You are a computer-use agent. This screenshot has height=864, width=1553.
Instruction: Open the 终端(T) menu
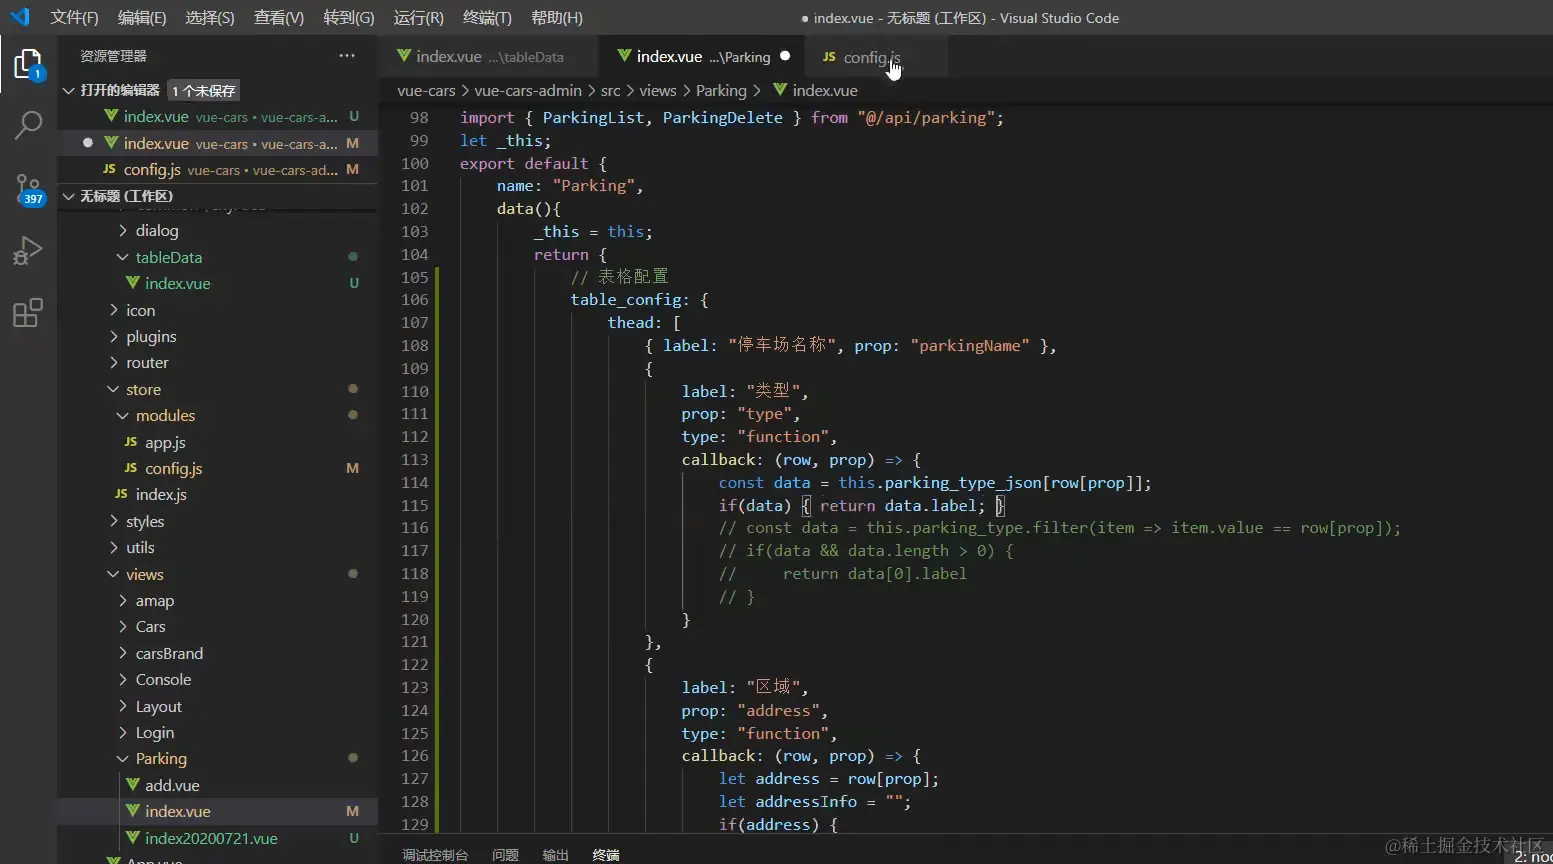488,18
